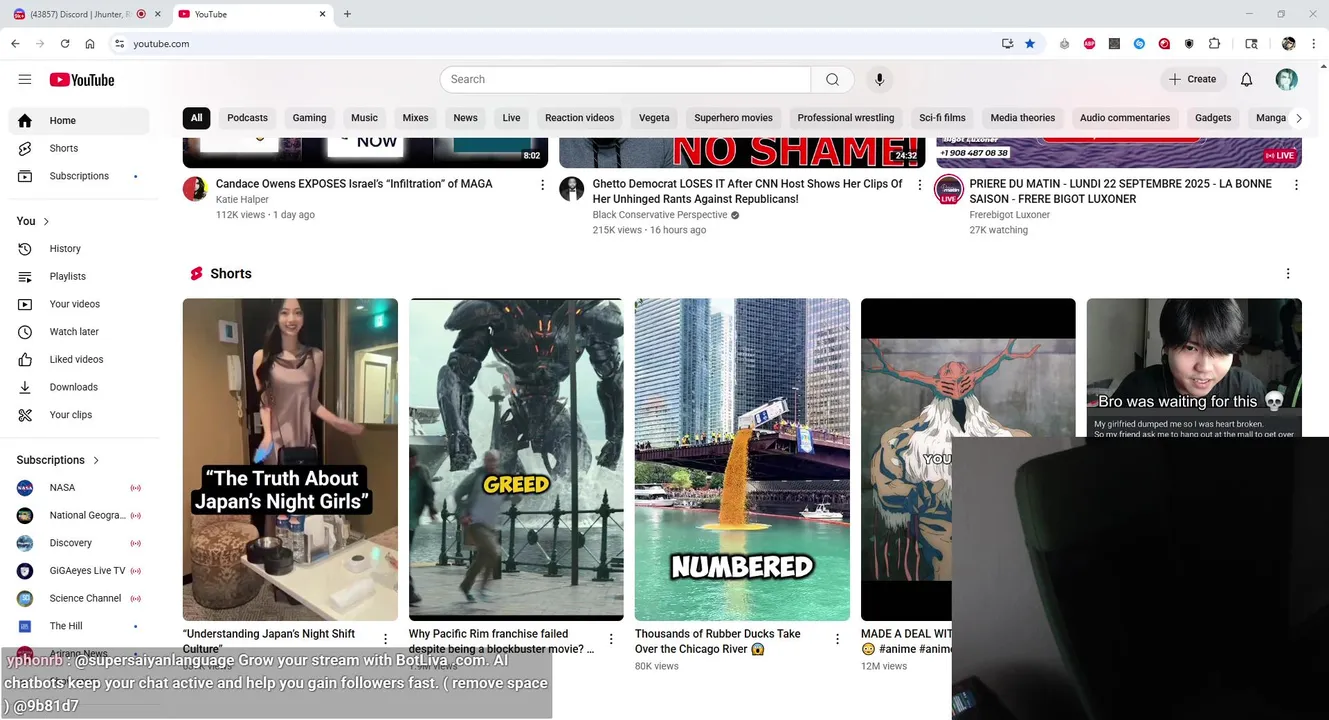Start voice search with microphone icon
This screenshot has width=1329, height=720.
(x=879, y=79)
